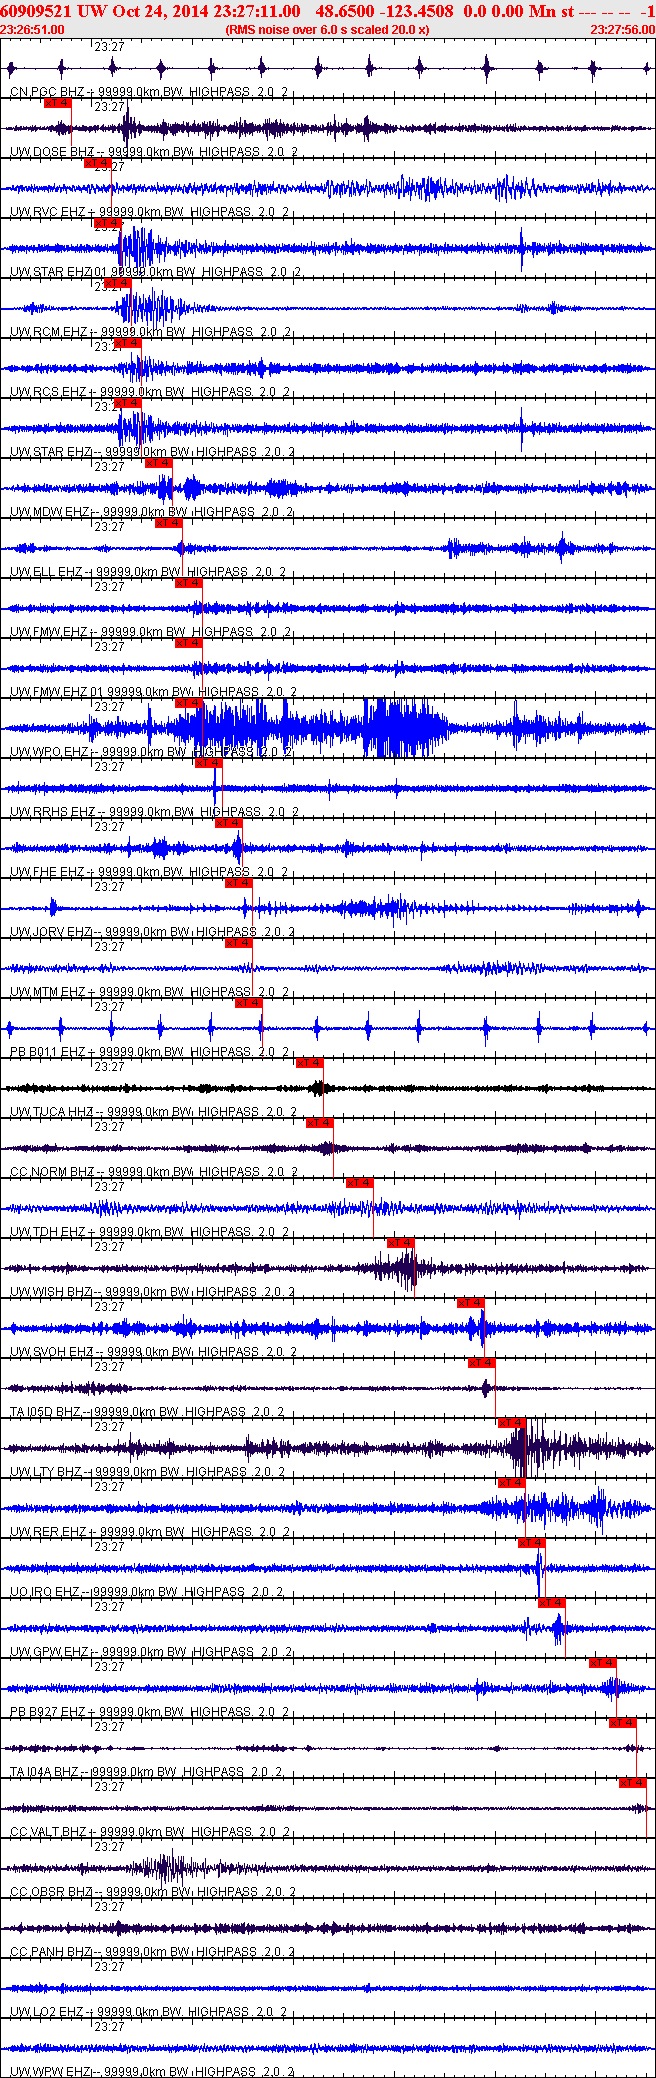Select the latitude value 48.6500 in header
Image resolution: width=656 pixels, height=2078 pixels.
(x=345, y=11)
